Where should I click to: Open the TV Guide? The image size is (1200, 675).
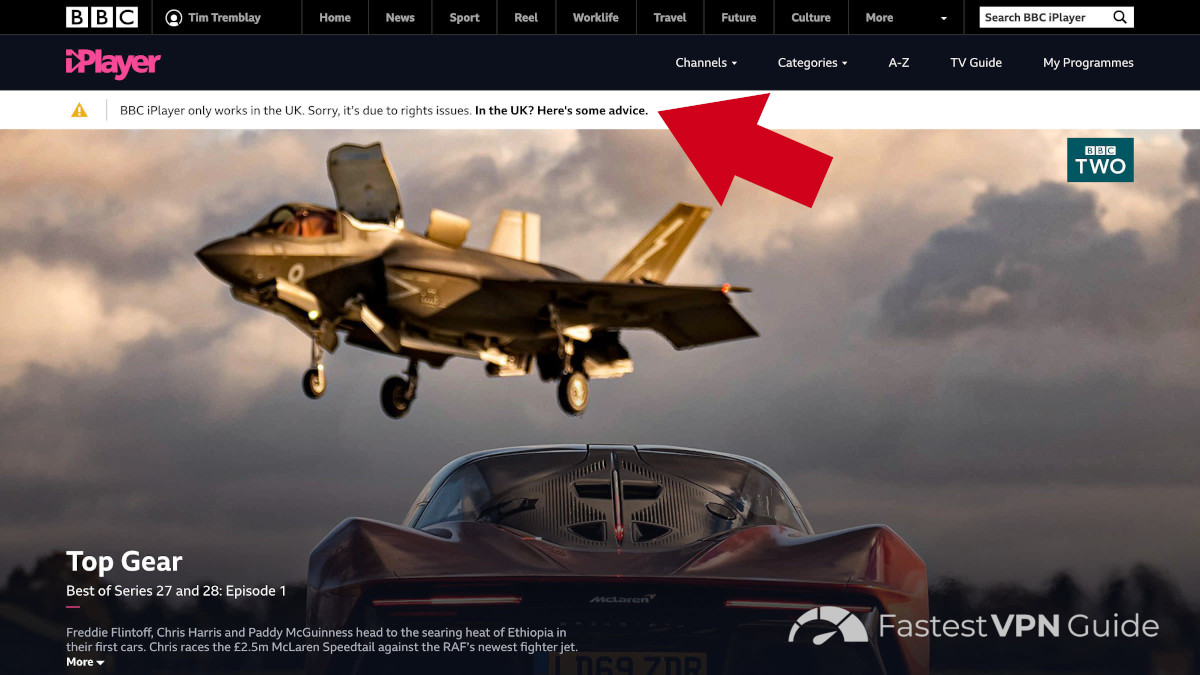[x=976, y=62]
